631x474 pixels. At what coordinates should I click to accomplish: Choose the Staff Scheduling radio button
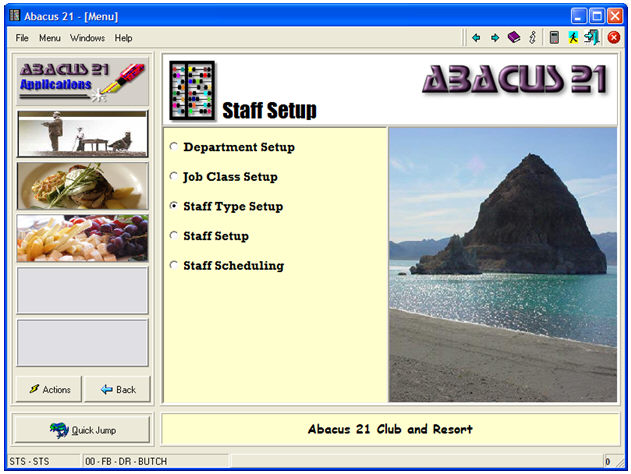click(174, 266)
